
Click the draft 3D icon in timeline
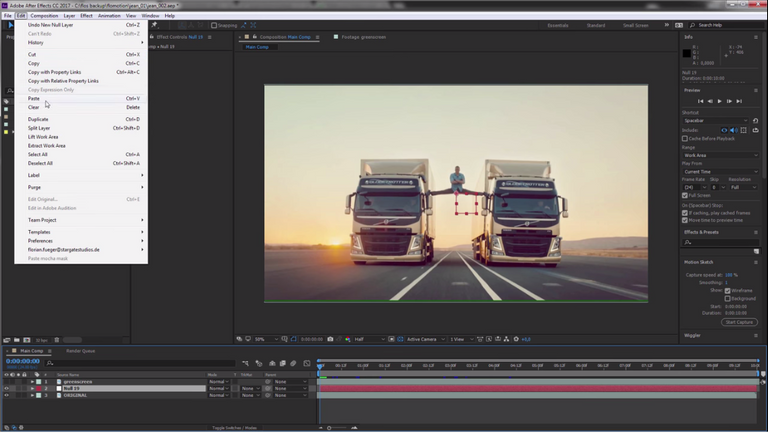259,363
